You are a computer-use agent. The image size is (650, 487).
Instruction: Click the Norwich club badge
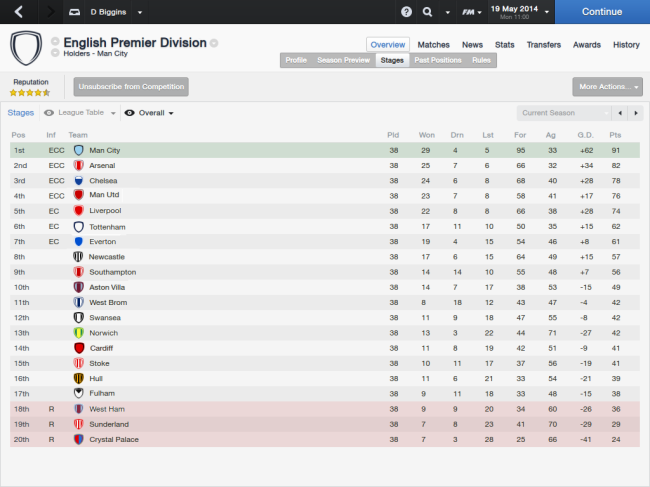[x=79, y=332]
